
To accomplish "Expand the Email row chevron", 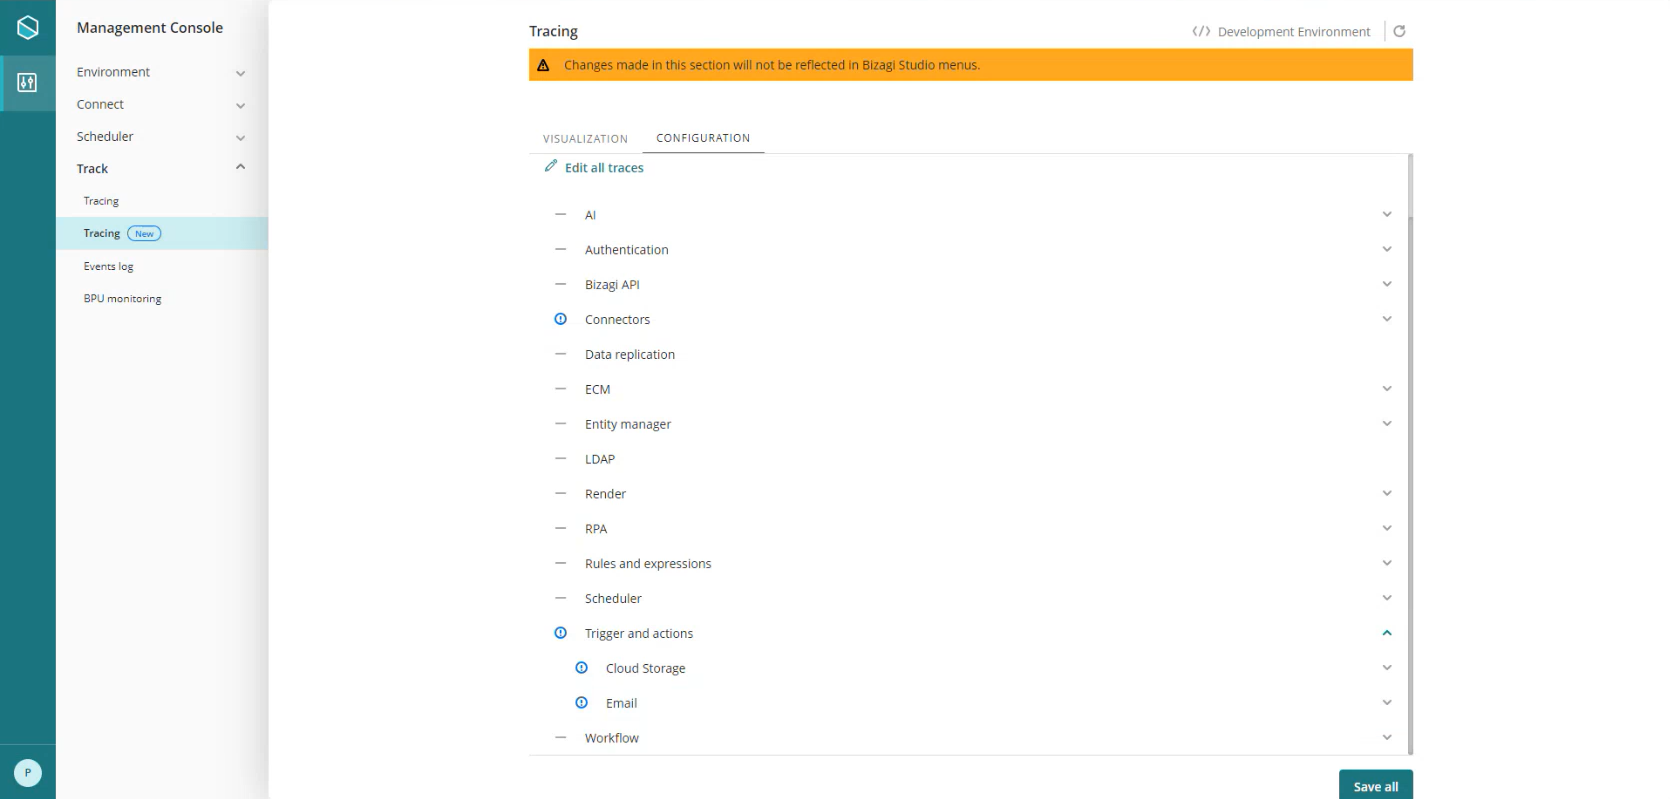I will point(1387,702).
